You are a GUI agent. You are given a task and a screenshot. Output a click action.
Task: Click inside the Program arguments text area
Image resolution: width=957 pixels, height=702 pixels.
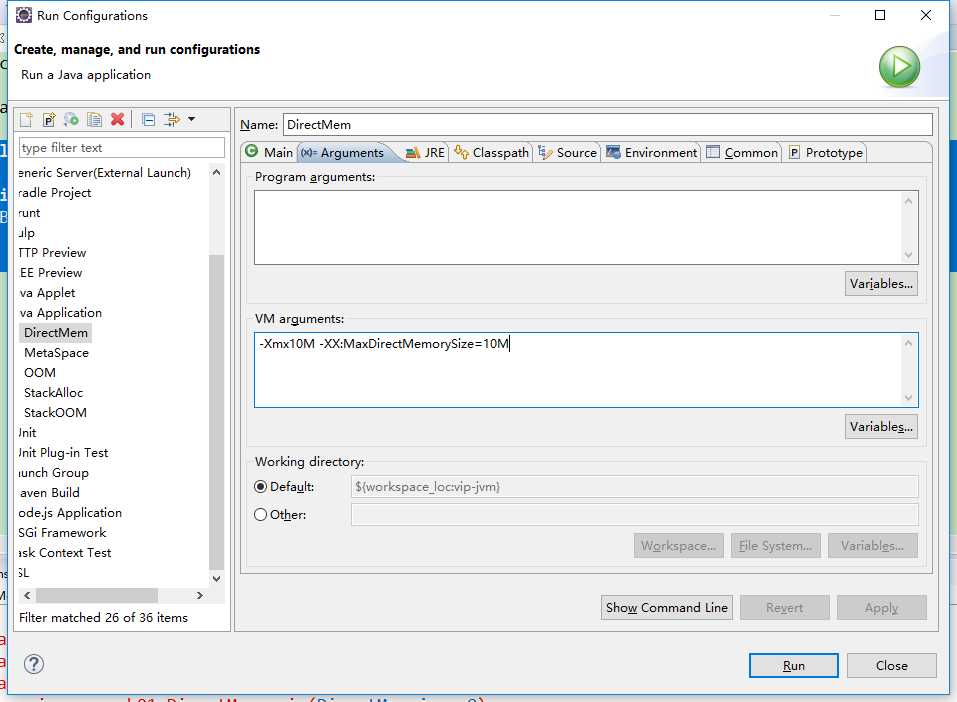point(577,227)
